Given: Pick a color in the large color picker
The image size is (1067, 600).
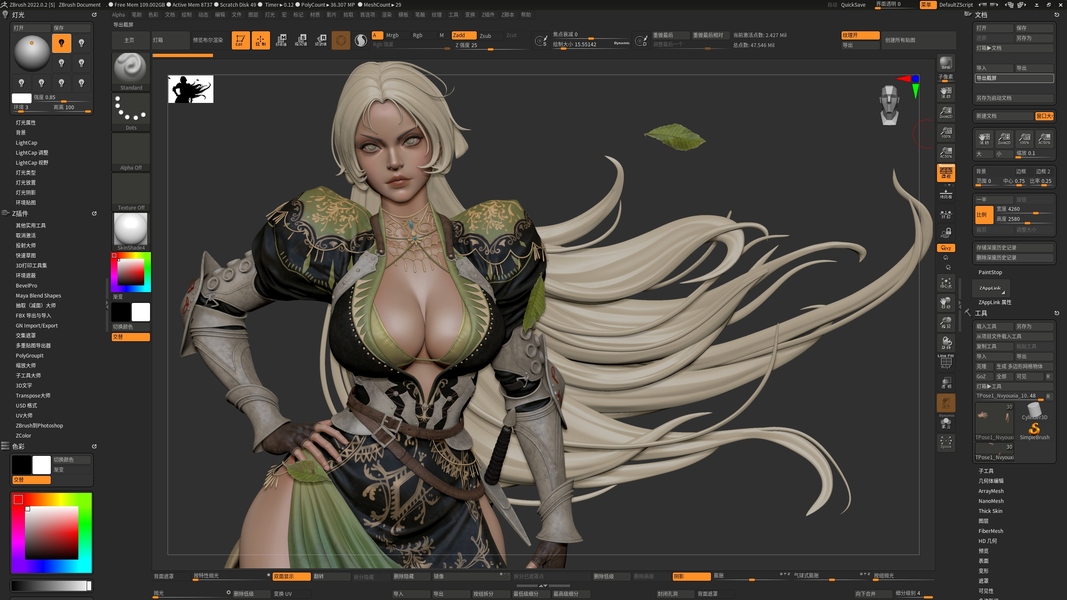Looking at the screenshot, I should pos(52,533).
